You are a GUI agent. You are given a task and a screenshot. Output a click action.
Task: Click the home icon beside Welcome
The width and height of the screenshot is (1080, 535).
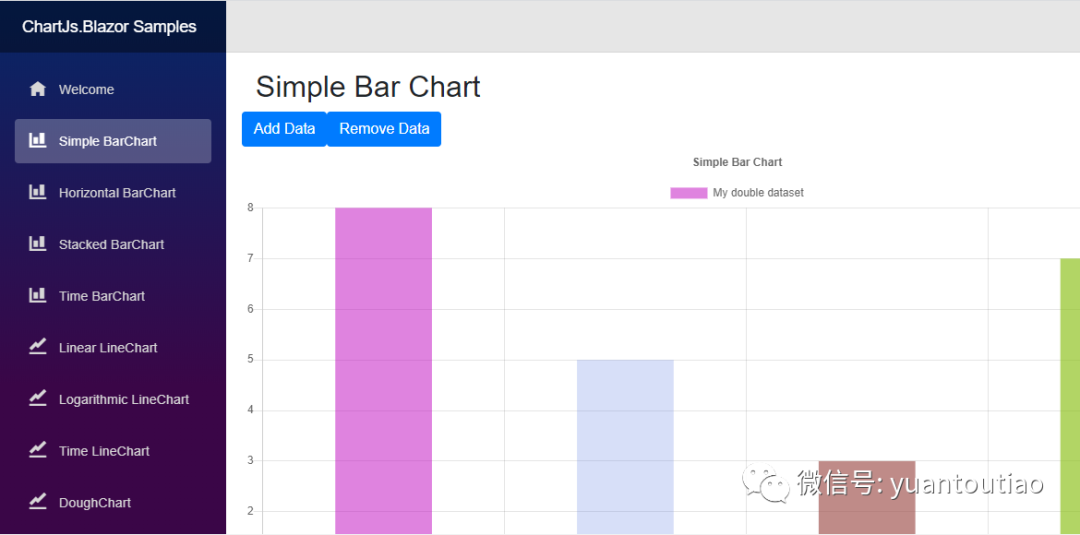coord(37,89)
